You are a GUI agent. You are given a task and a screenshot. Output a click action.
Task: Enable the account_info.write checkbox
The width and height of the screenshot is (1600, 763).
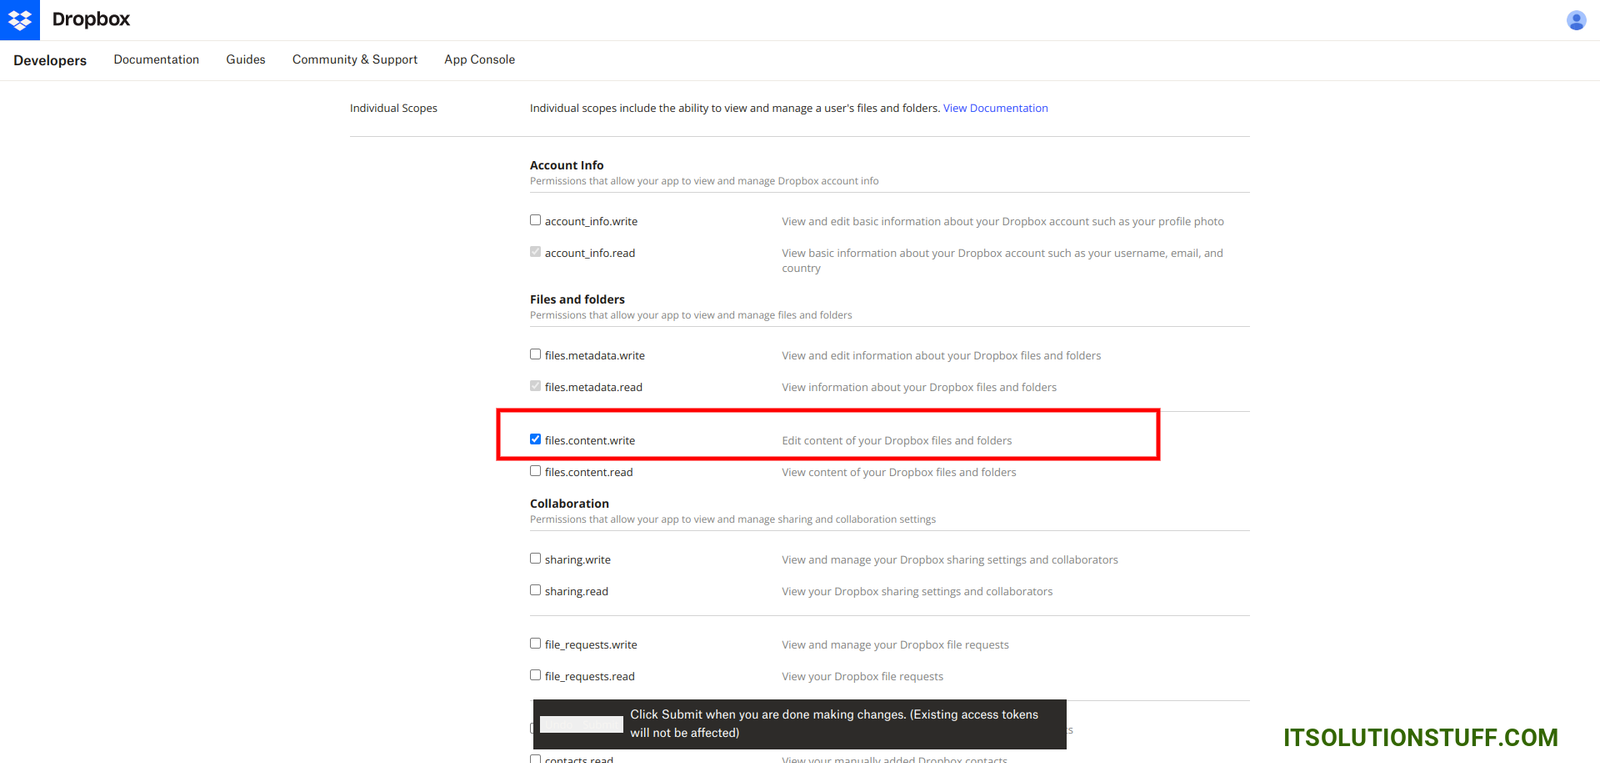click(536, 220)
